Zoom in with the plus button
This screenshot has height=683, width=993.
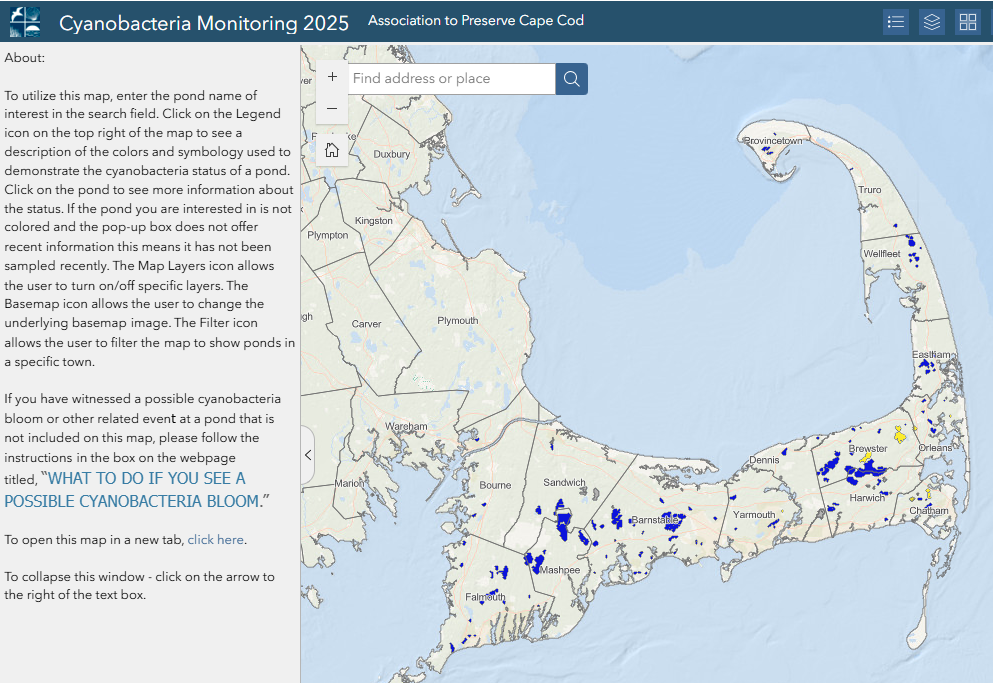coord(332,77)
